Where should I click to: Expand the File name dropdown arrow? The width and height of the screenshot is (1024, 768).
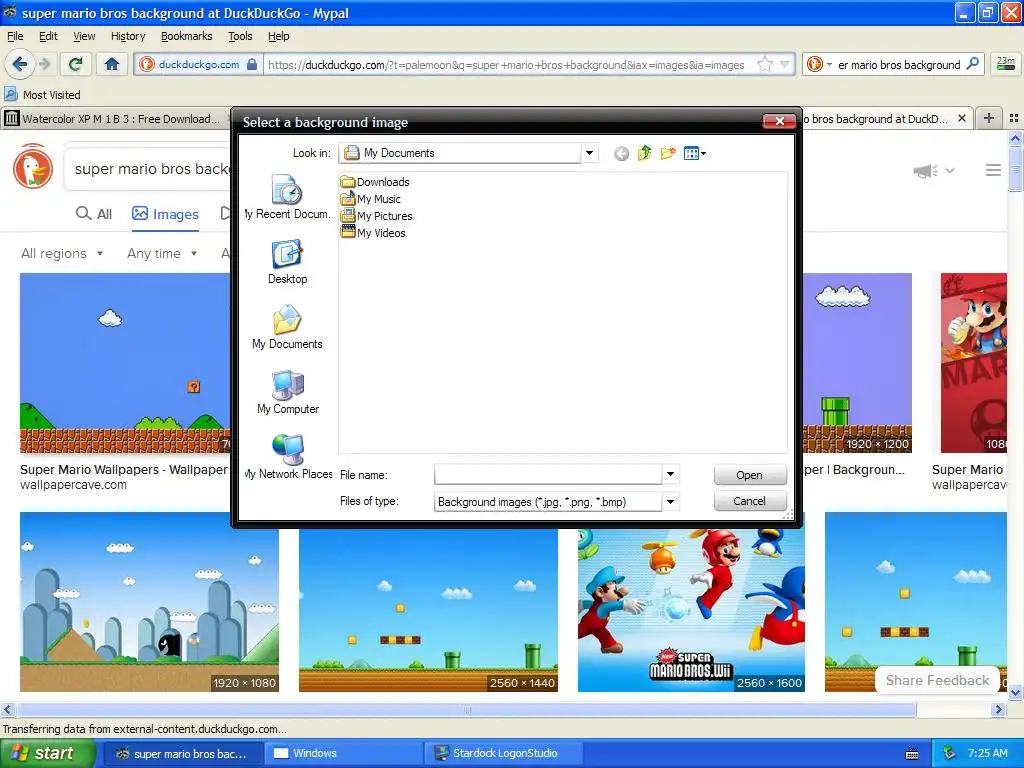pyautogui.click(x=670, y=474)
